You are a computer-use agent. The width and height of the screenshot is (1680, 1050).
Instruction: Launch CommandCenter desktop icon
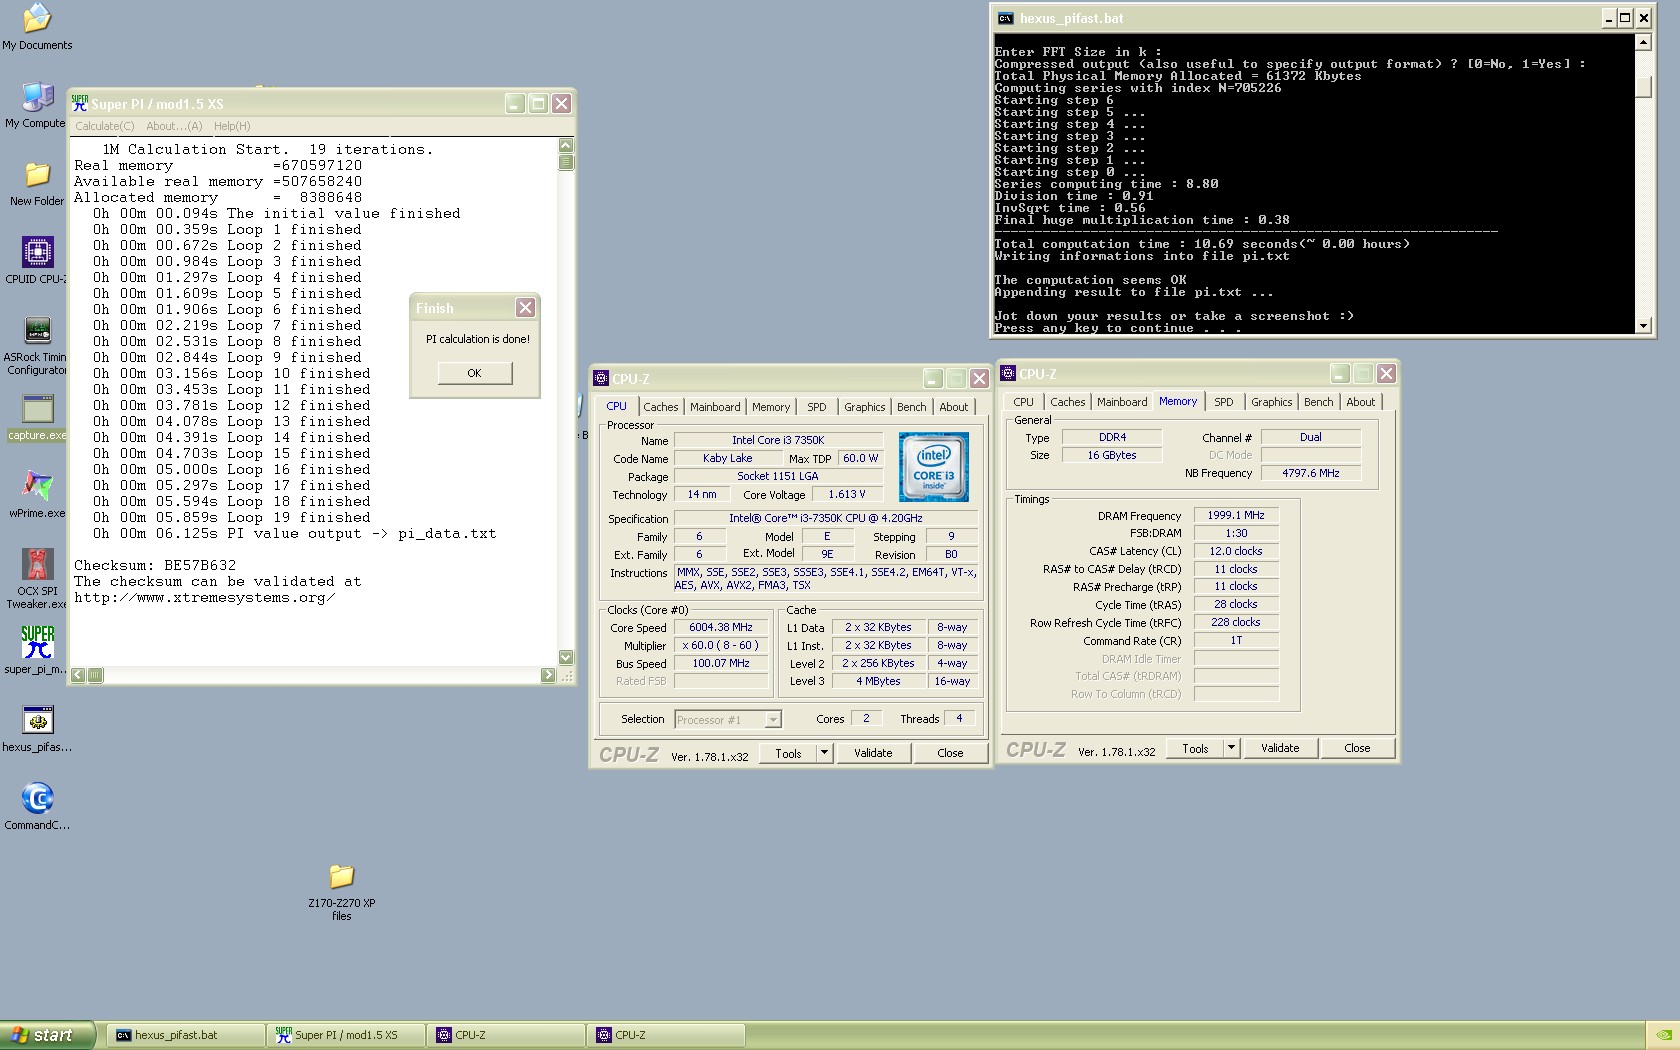click(37, 798)
